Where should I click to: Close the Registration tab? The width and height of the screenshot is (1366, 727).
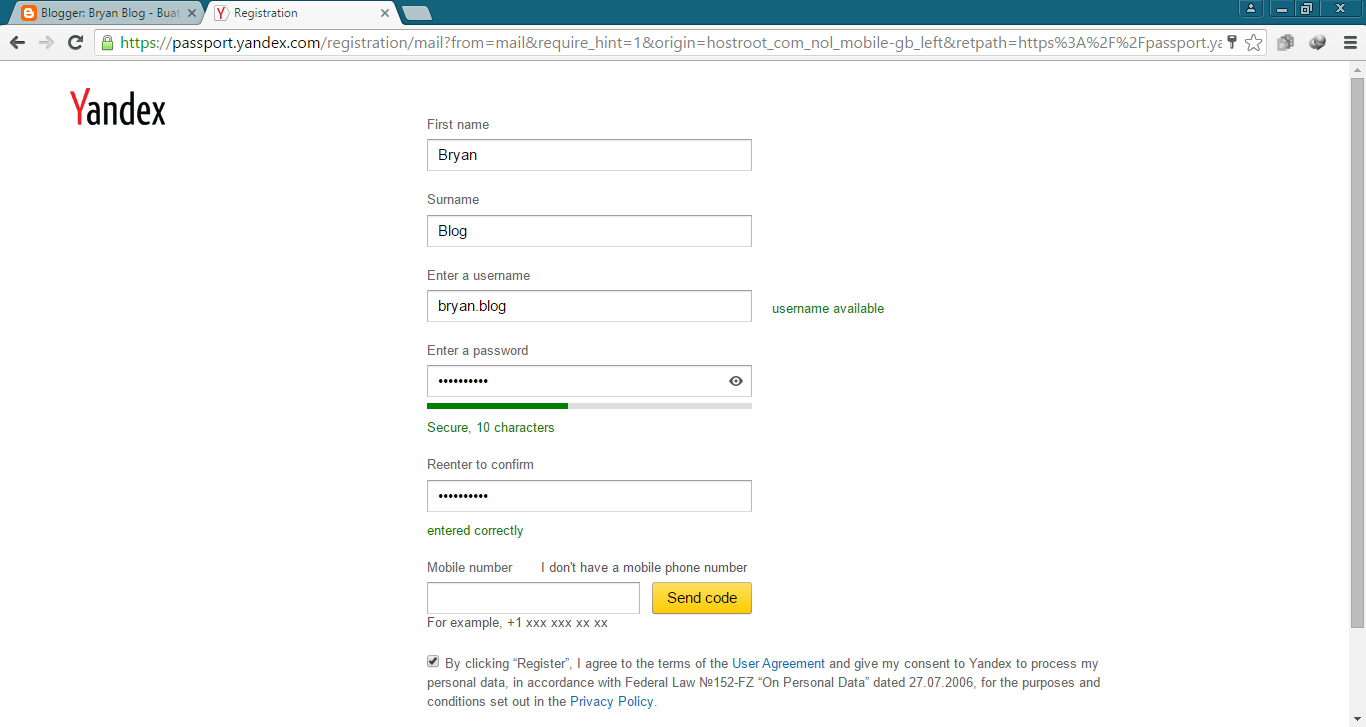coord(385,13)
